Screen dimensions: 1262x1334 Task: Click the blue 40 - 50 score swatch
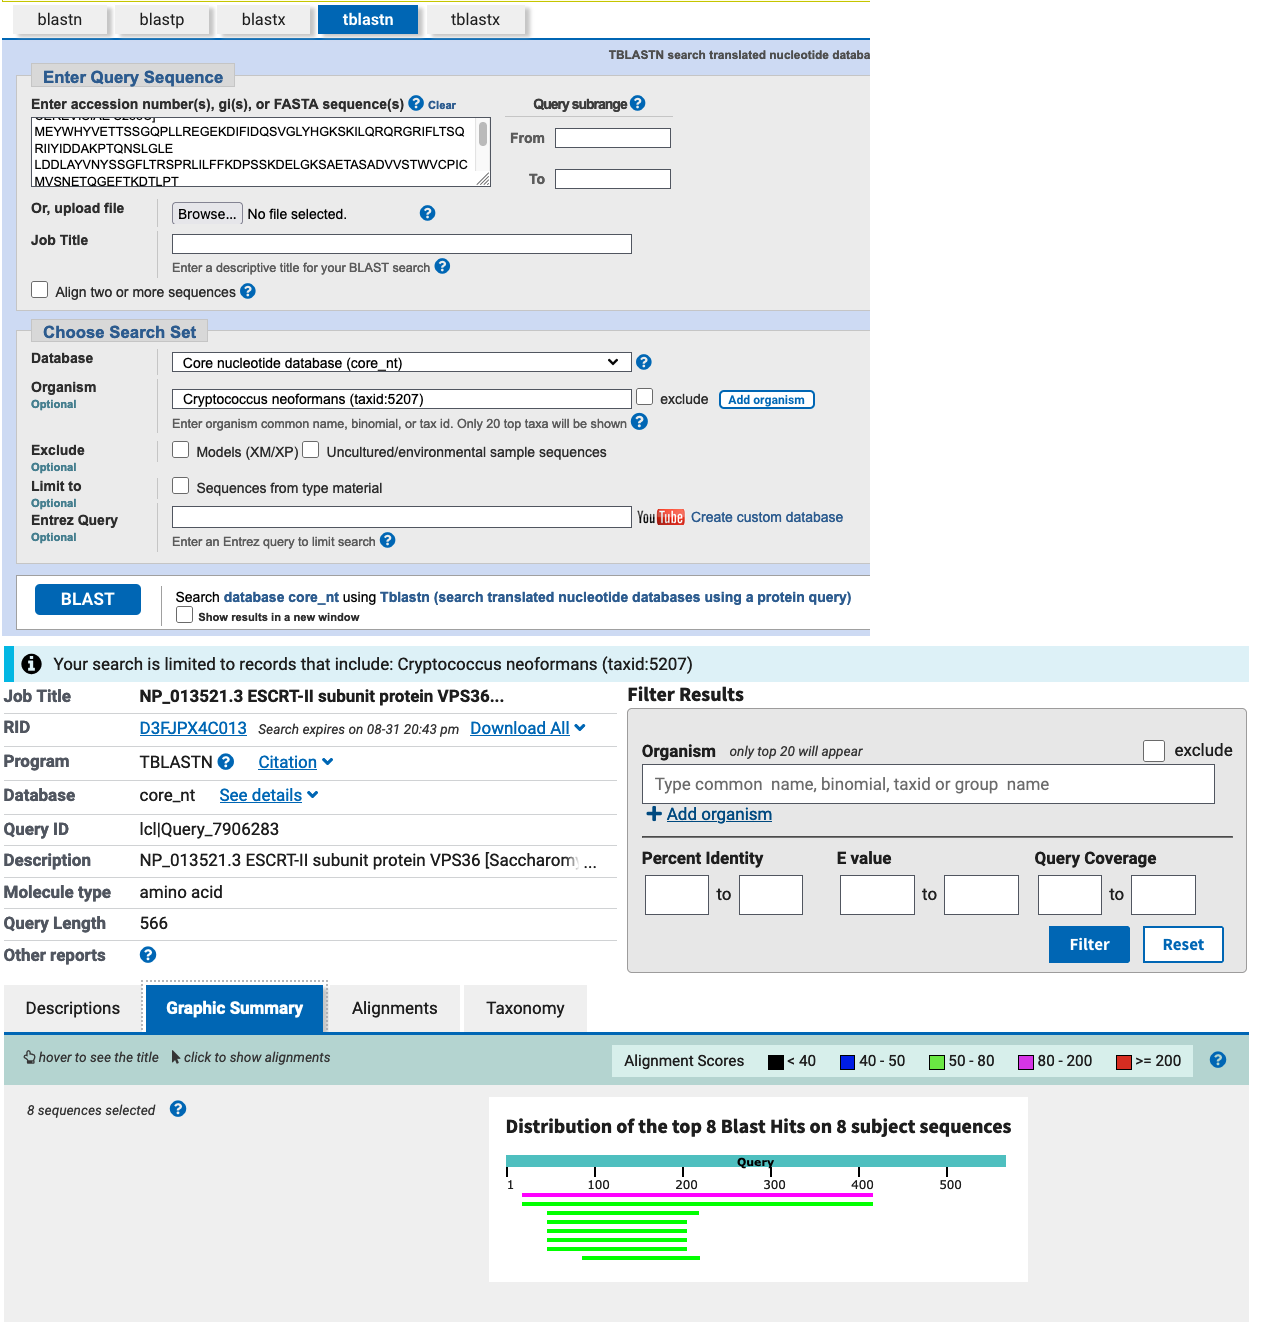pos(848,1062)
